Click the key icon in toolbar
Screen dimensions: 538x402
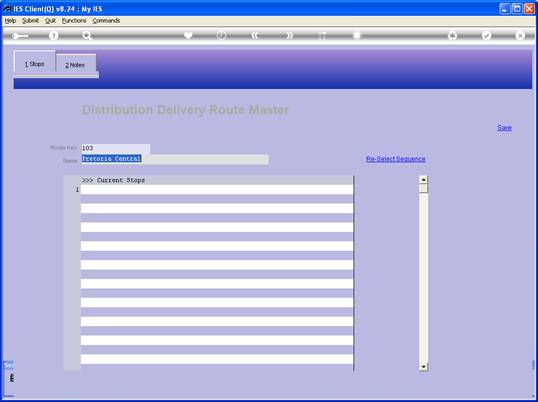tap(20, 36)
